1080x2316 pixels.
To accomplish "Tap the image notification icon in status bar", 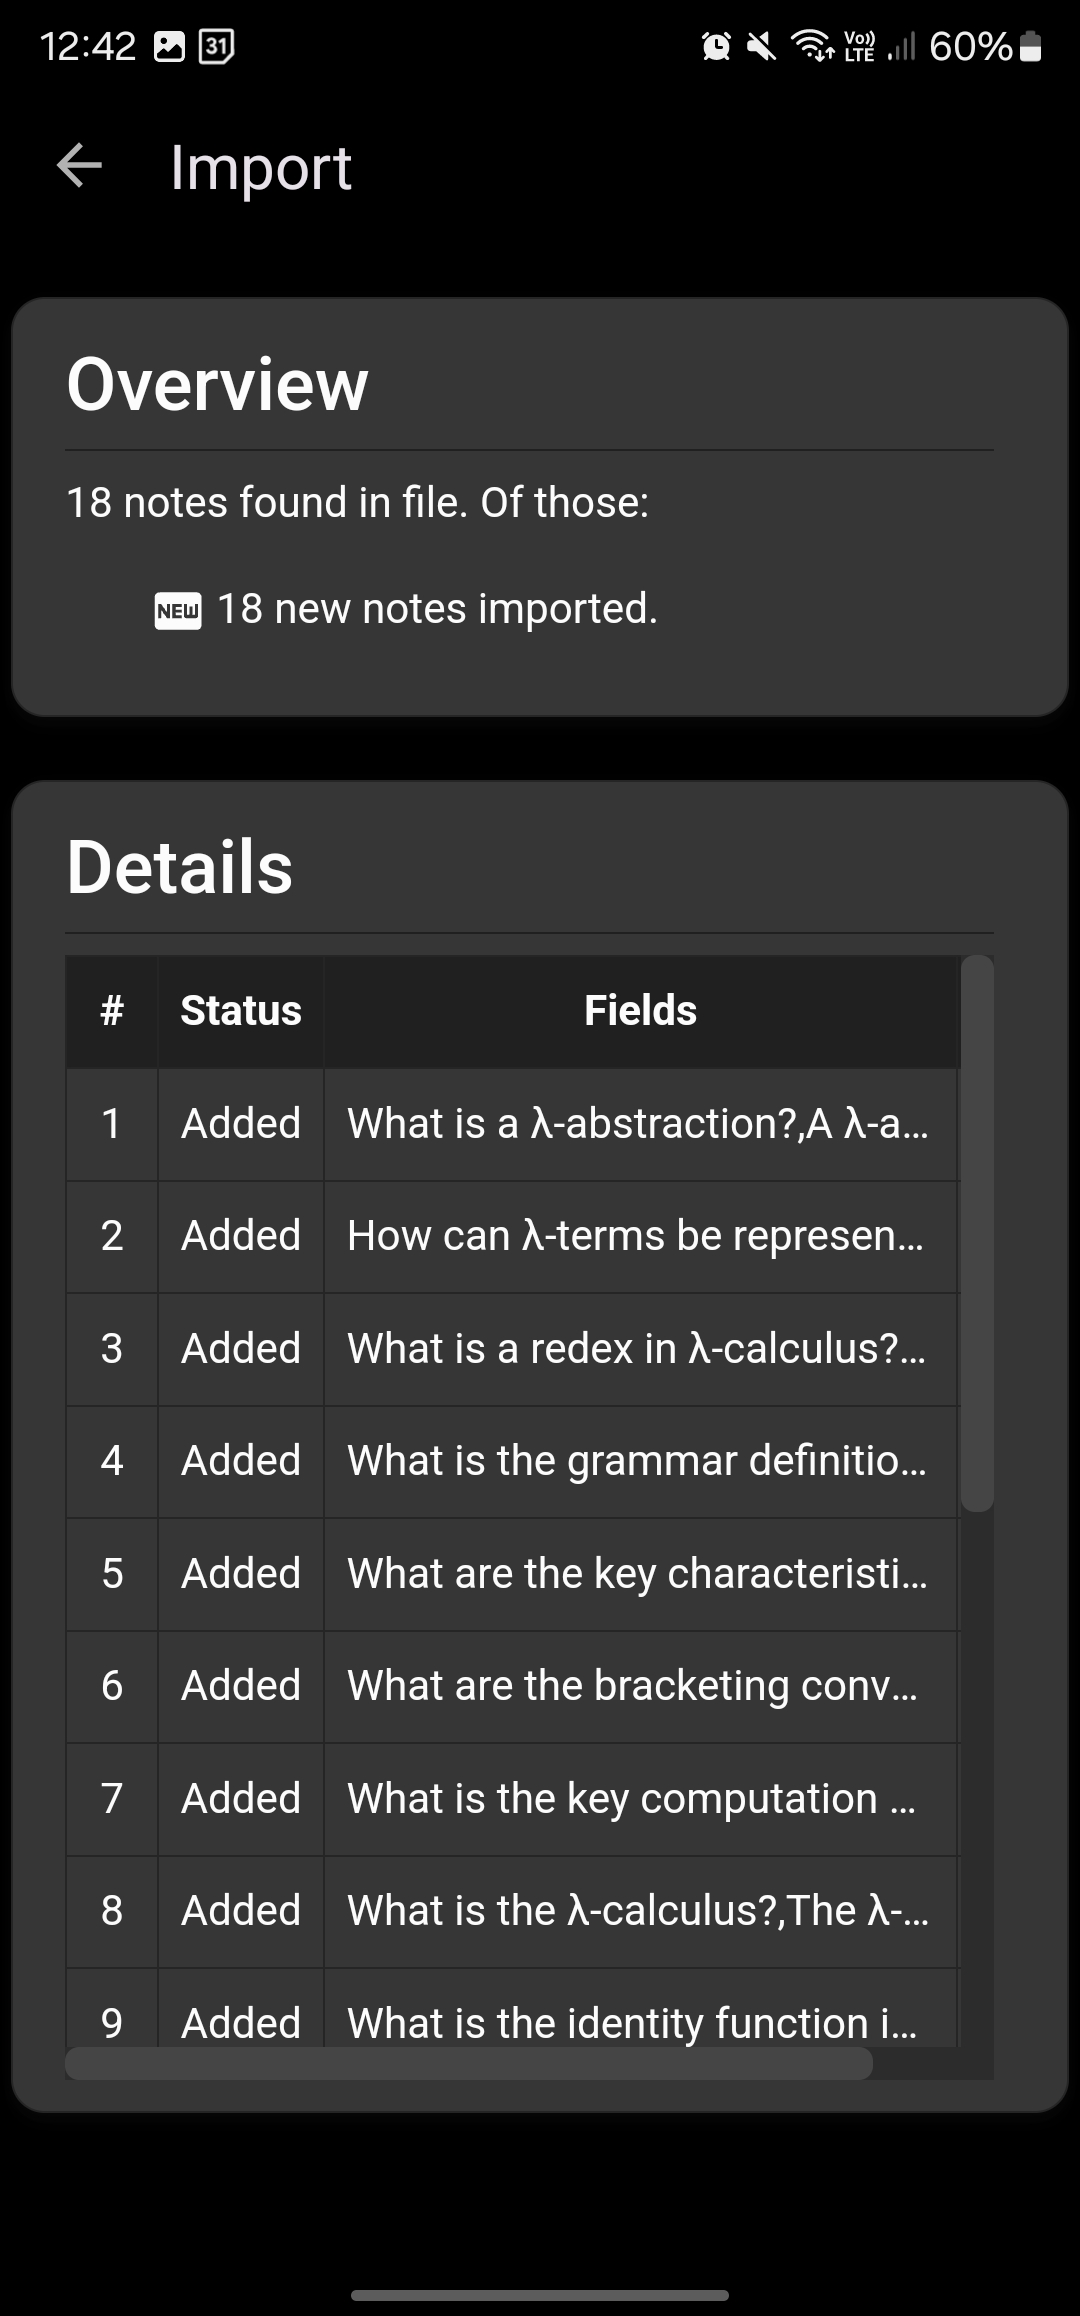I will [169, 46].
